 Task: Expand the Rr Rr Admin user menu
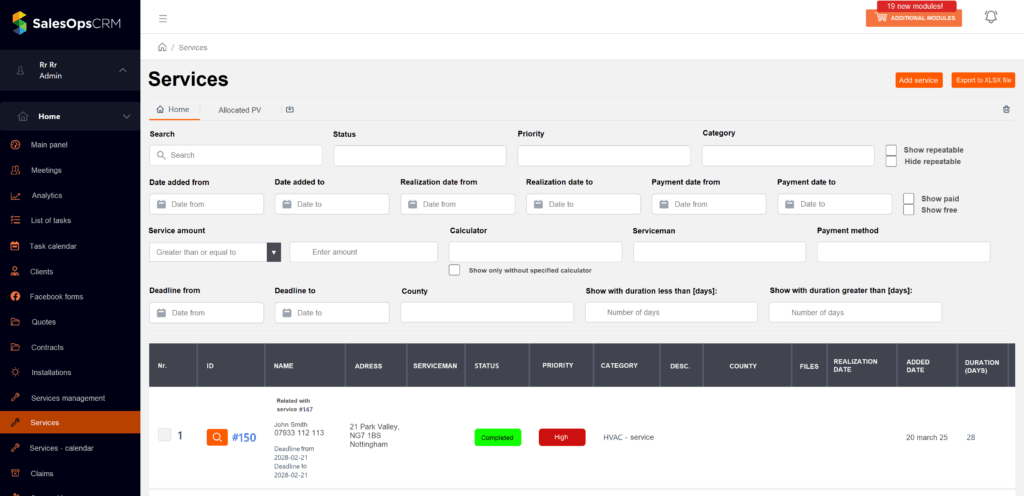[122, 70]
